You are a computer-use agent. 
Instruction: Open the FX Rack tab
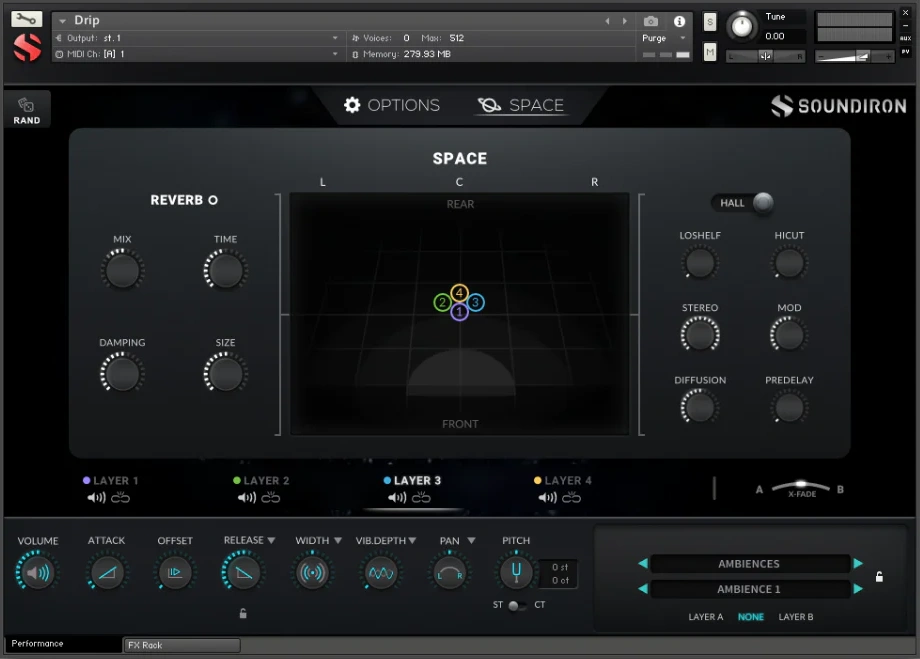click(181, 645)
